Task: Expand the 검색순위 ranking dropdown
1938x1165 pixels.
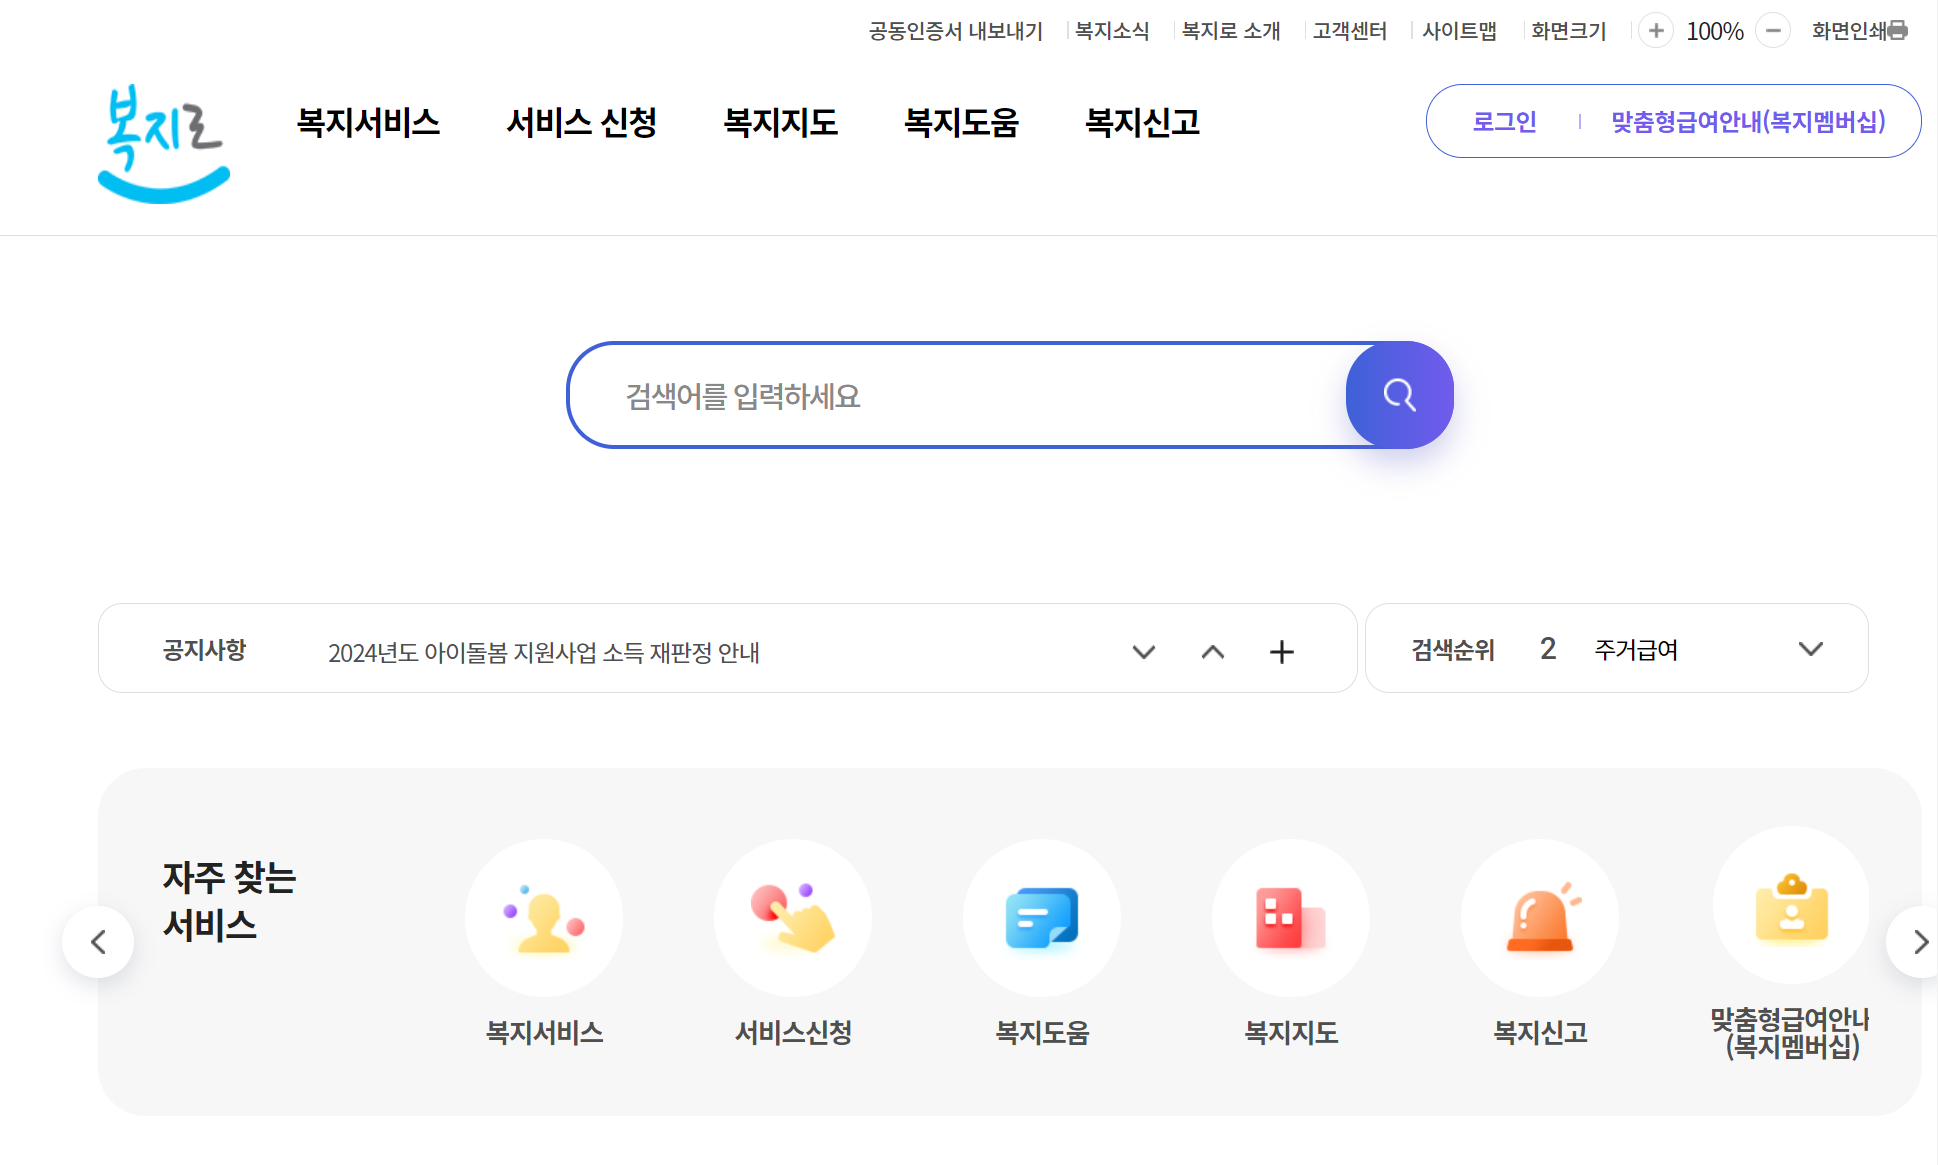Action: click(x=1810, y=649)
